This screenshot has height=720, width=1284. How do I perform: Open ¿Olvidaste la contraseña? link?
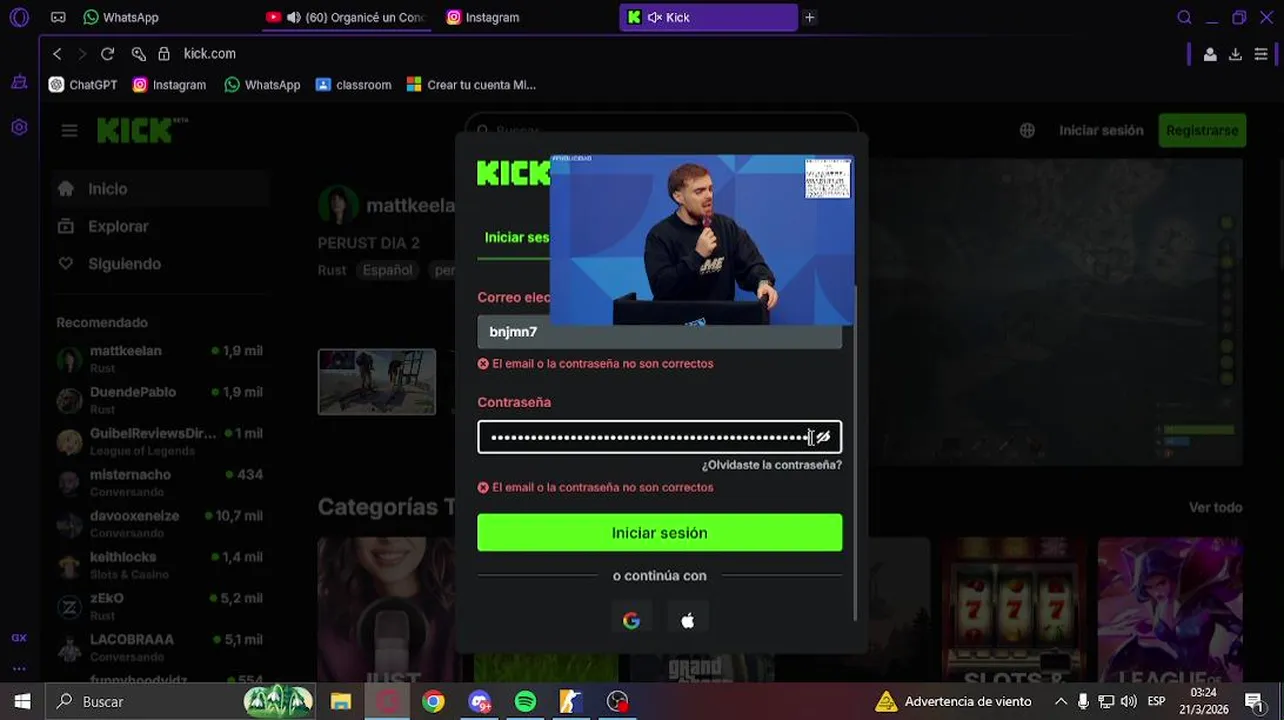pos(772,465)
